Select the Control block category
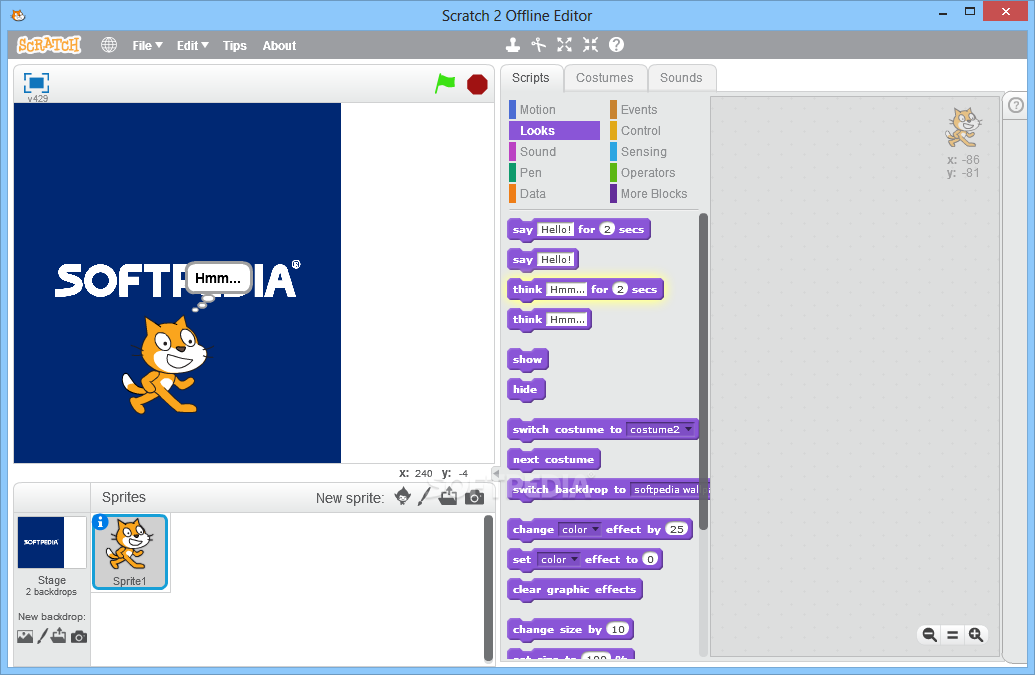 point(653,131)
